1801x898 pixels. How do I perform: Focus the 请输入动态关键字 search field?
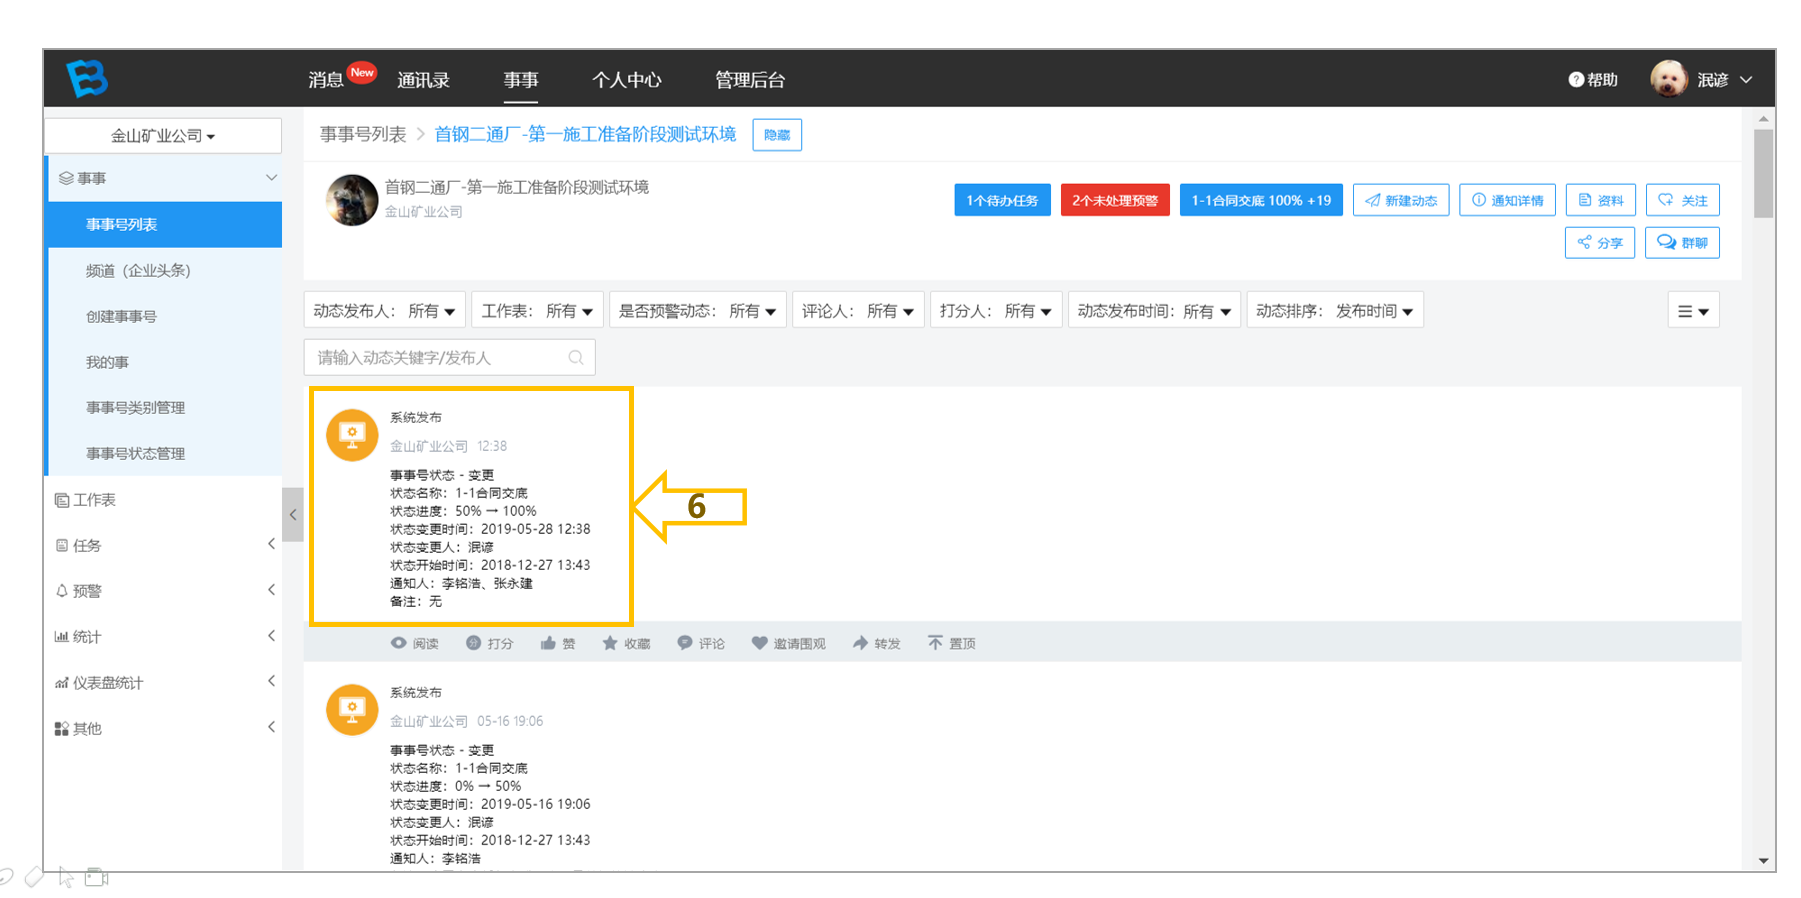440,357
